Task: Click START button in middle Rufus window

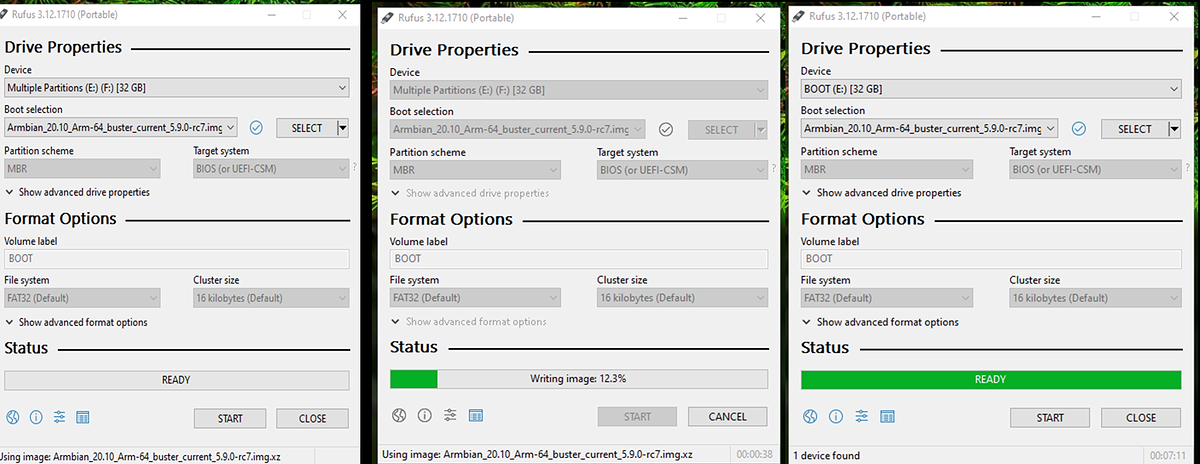Action: [x=637, y=416]
